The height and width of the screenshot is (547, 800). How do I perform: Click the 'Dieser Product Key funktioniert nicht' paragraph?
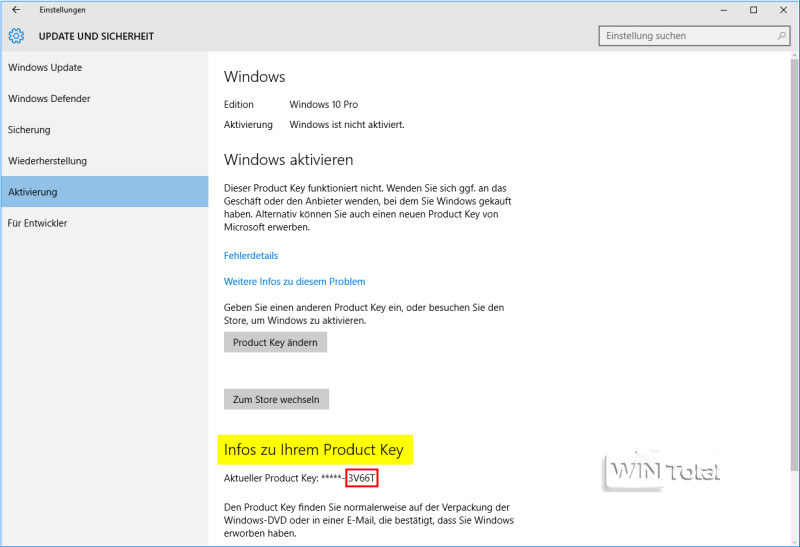(367, 208)
